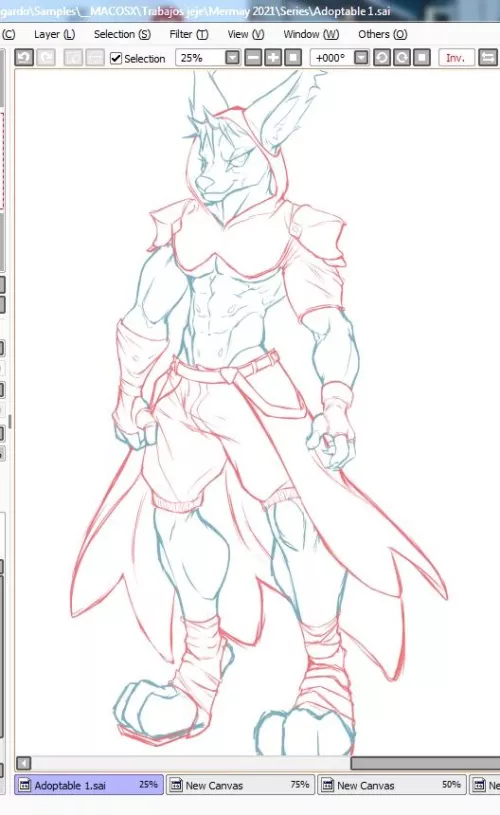
Task: Click the Redo arrow icon
Action: 46,57
